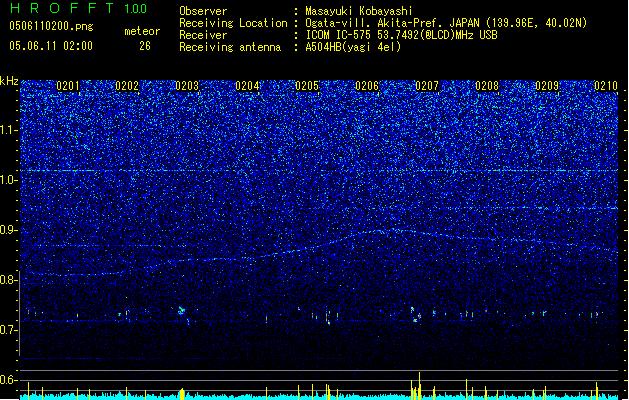Click the A504HB(yagi 4el) antenna text
Viewport: 629px width, 400px height.
coord(353,47)
